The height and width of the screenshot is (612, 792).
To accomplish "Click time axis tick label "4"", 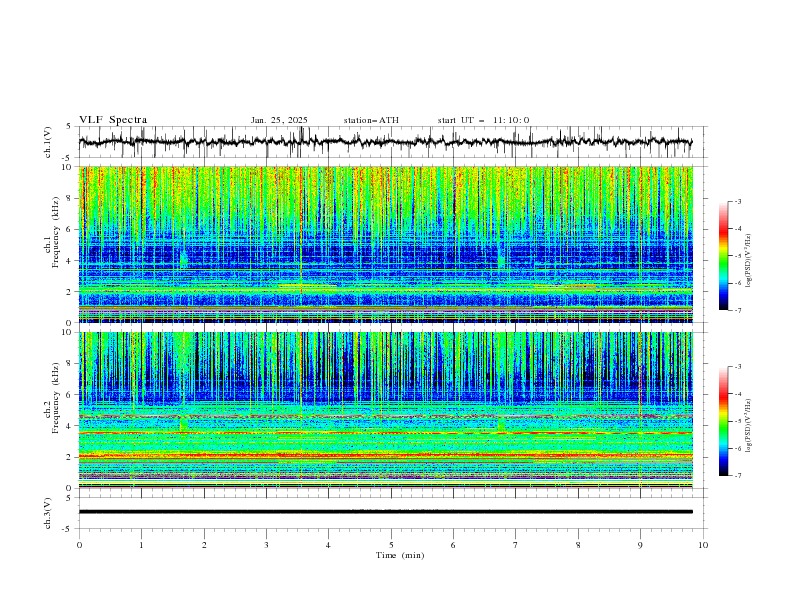I will (328, 545).
